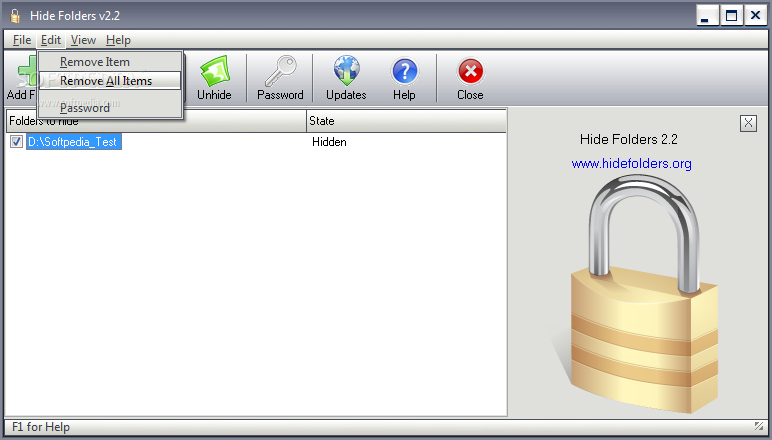
Task: Close the Hide Folders 2.2 info panel
Action: point(748,123)
